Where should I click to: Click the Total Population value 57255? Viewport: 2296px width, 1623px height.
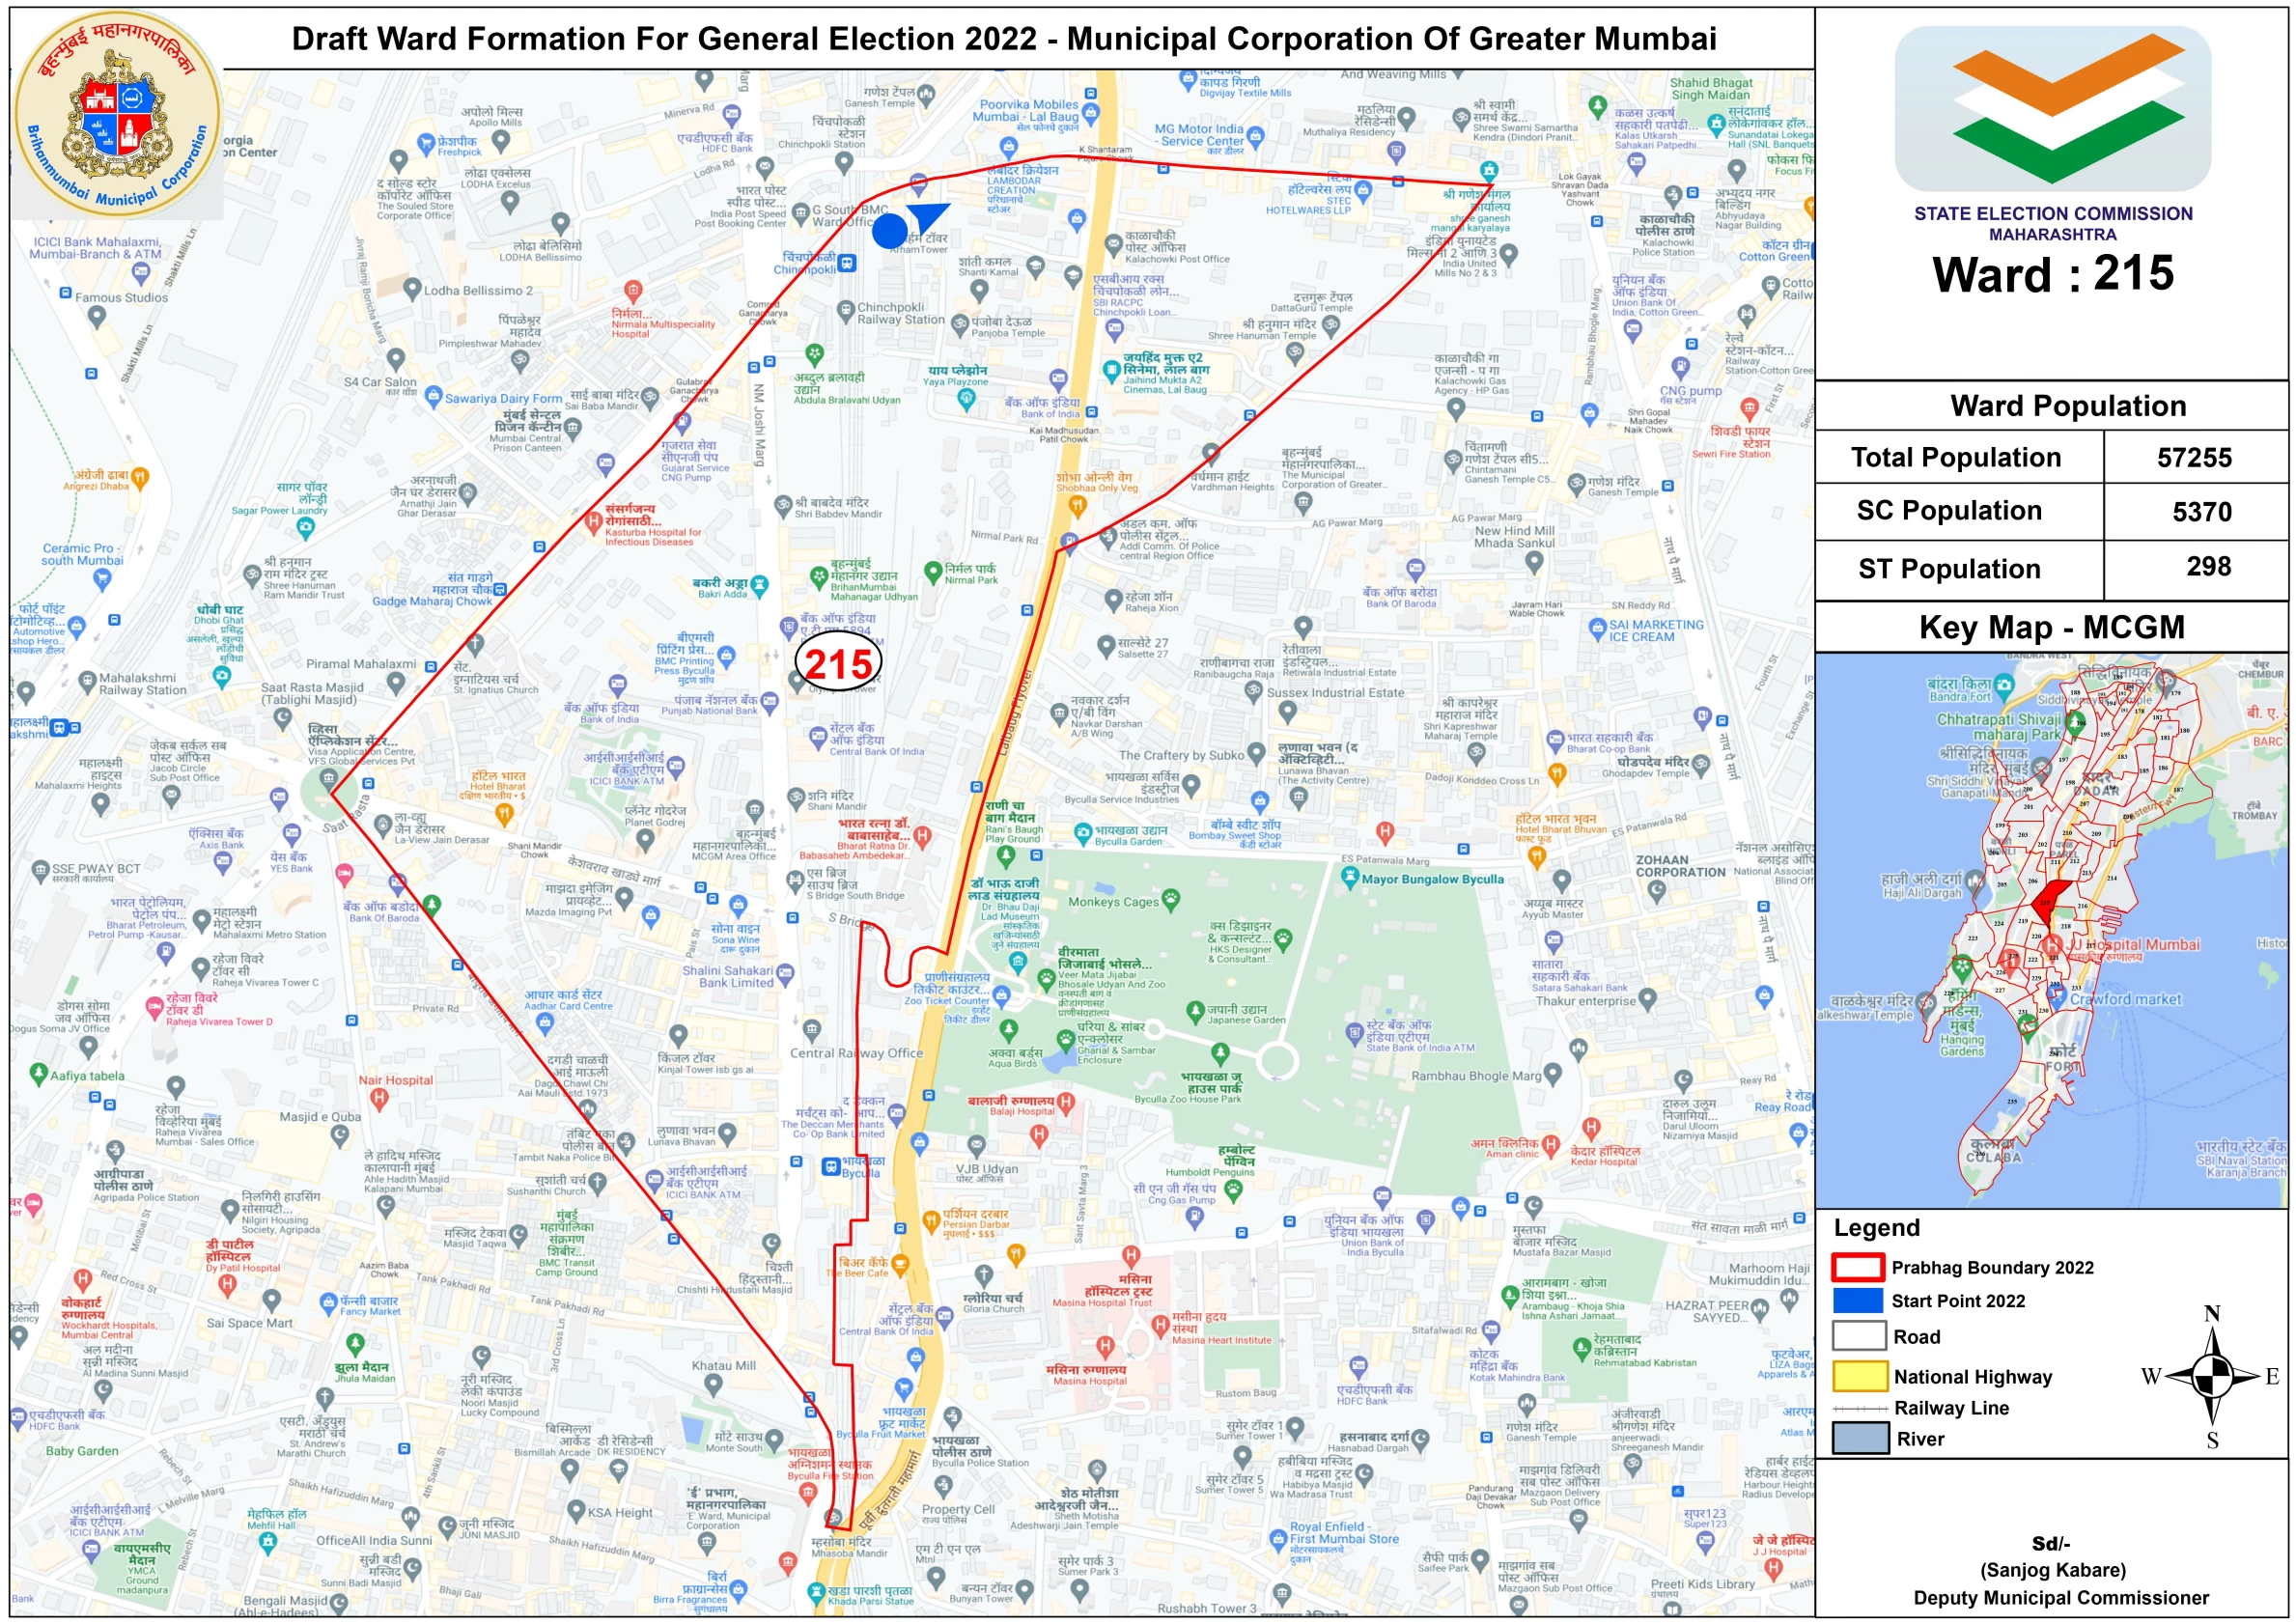click(2194, 458)
